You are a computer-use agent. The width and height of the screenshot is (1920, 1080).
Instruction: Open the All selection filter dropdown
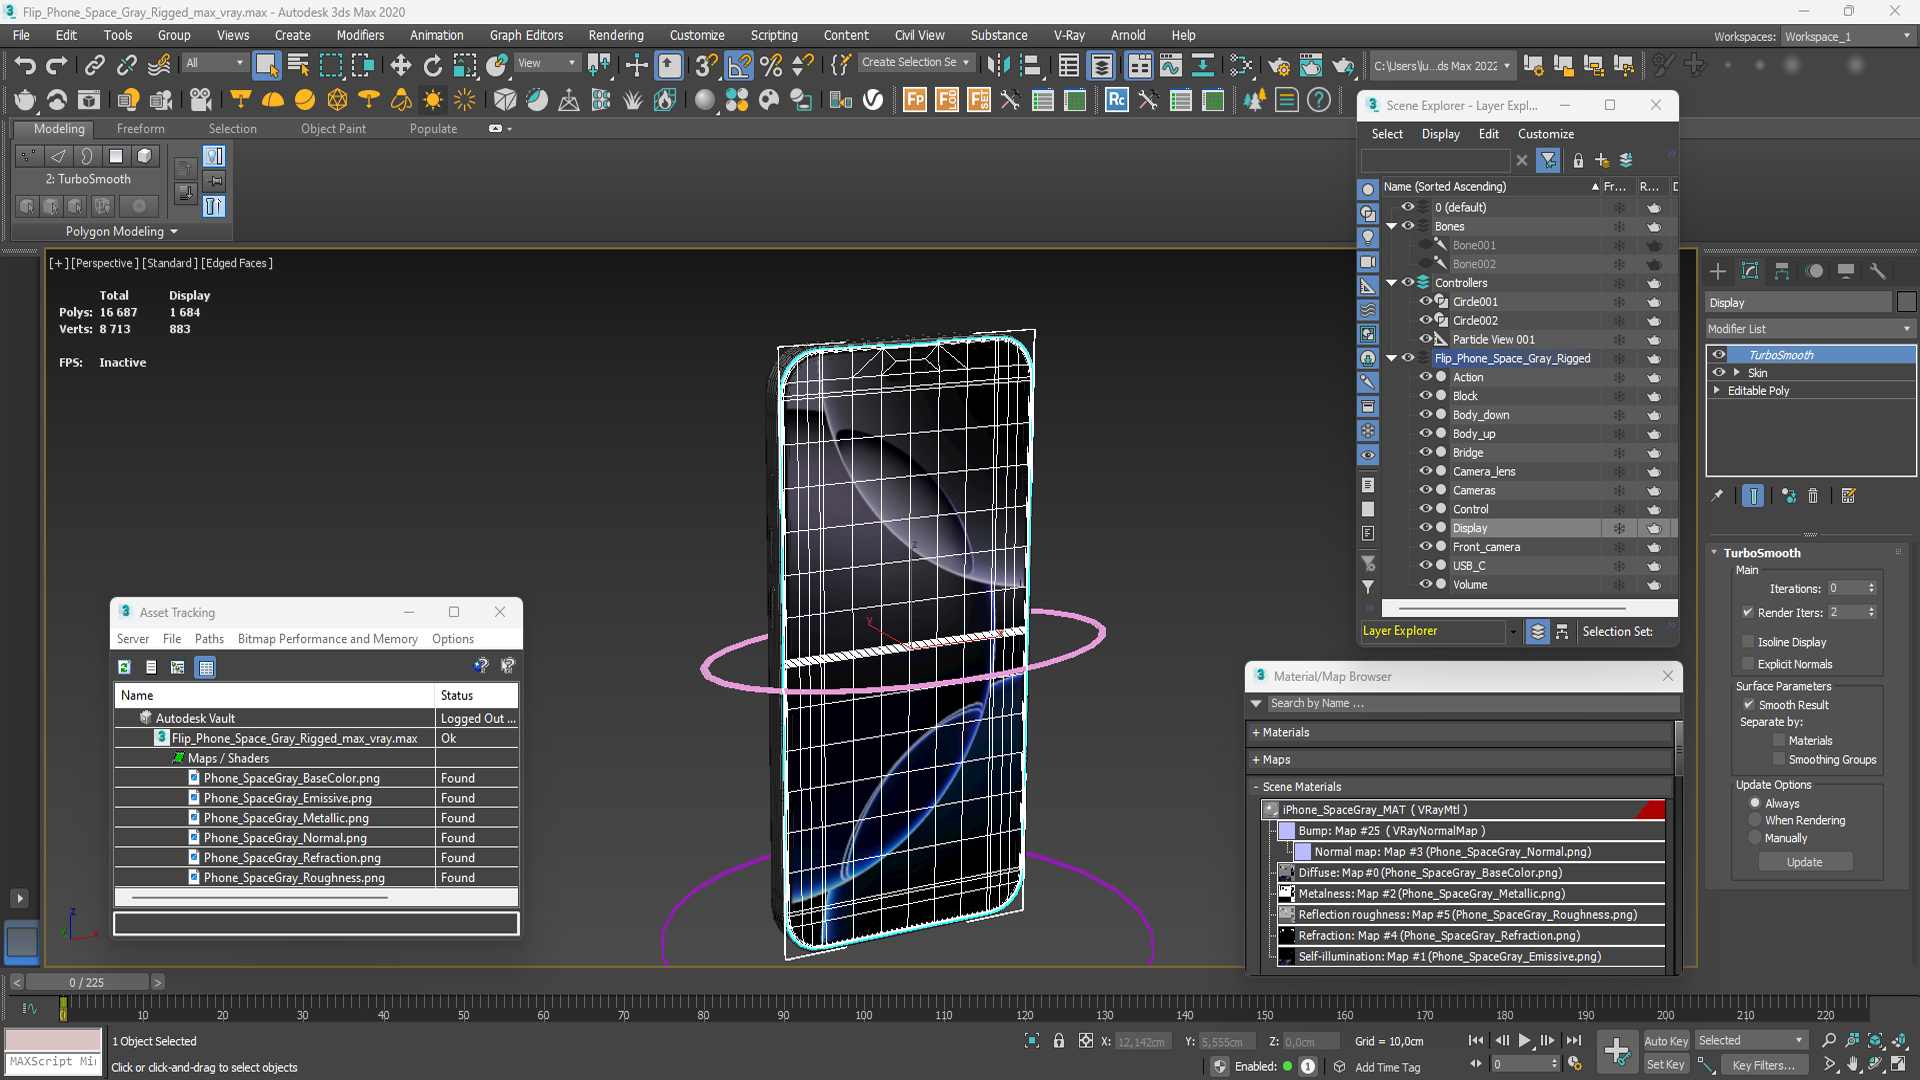[x=214, y=63]
